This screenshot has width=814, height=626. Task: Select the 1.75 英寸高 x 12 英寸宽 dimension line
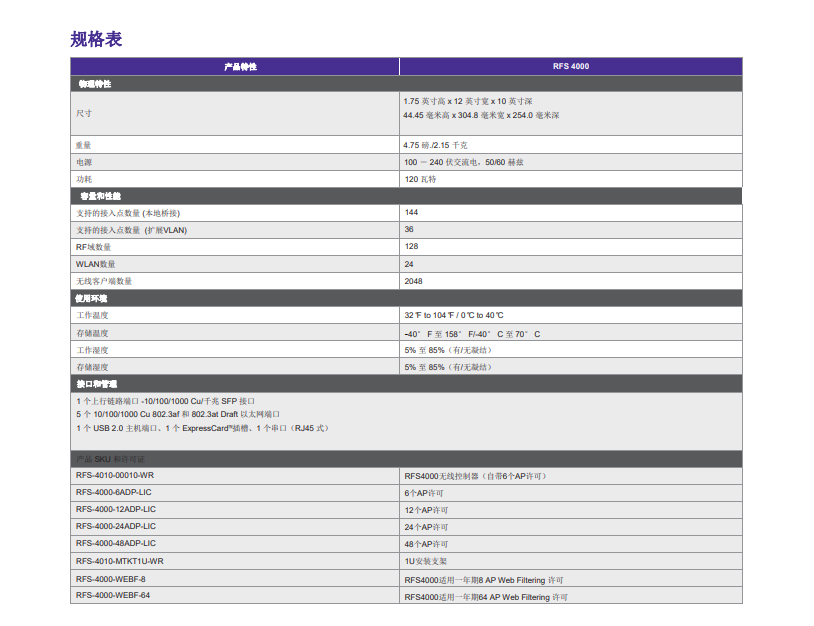click(x=468, y=101)
